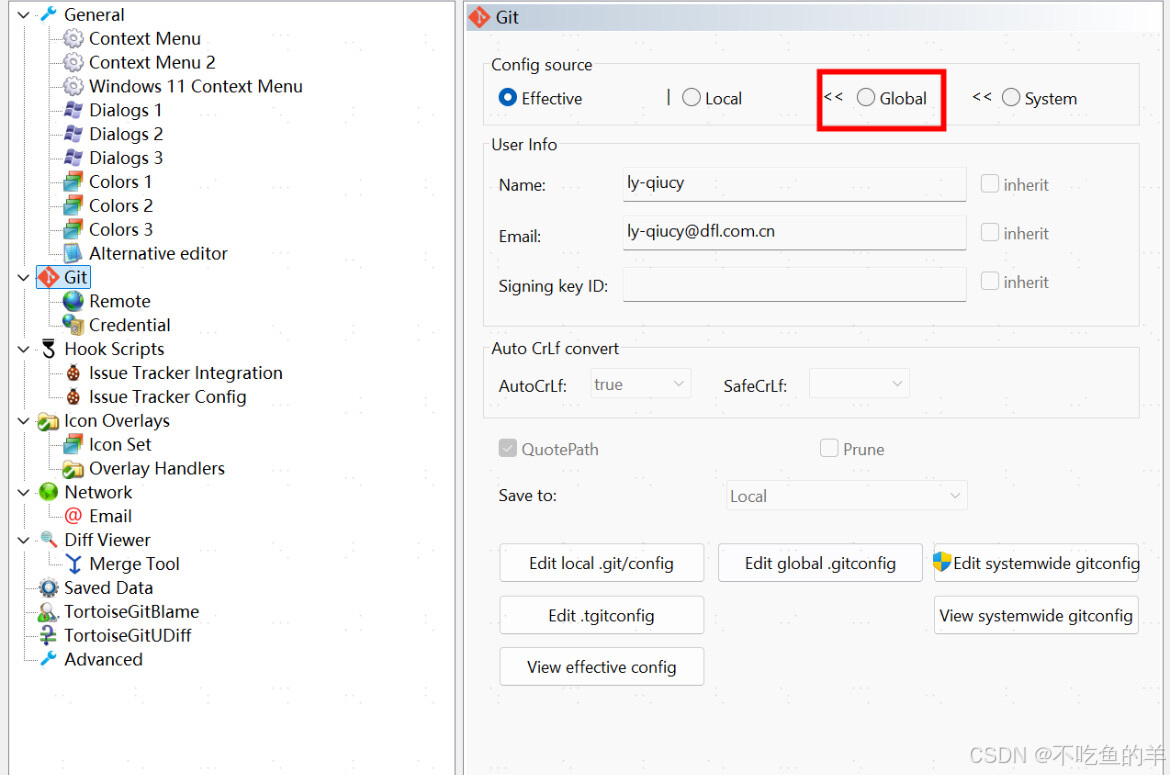Viewport: 1170px width, 775px height.
Task: Select the Local config source radio
Action: tap(692, 98)
